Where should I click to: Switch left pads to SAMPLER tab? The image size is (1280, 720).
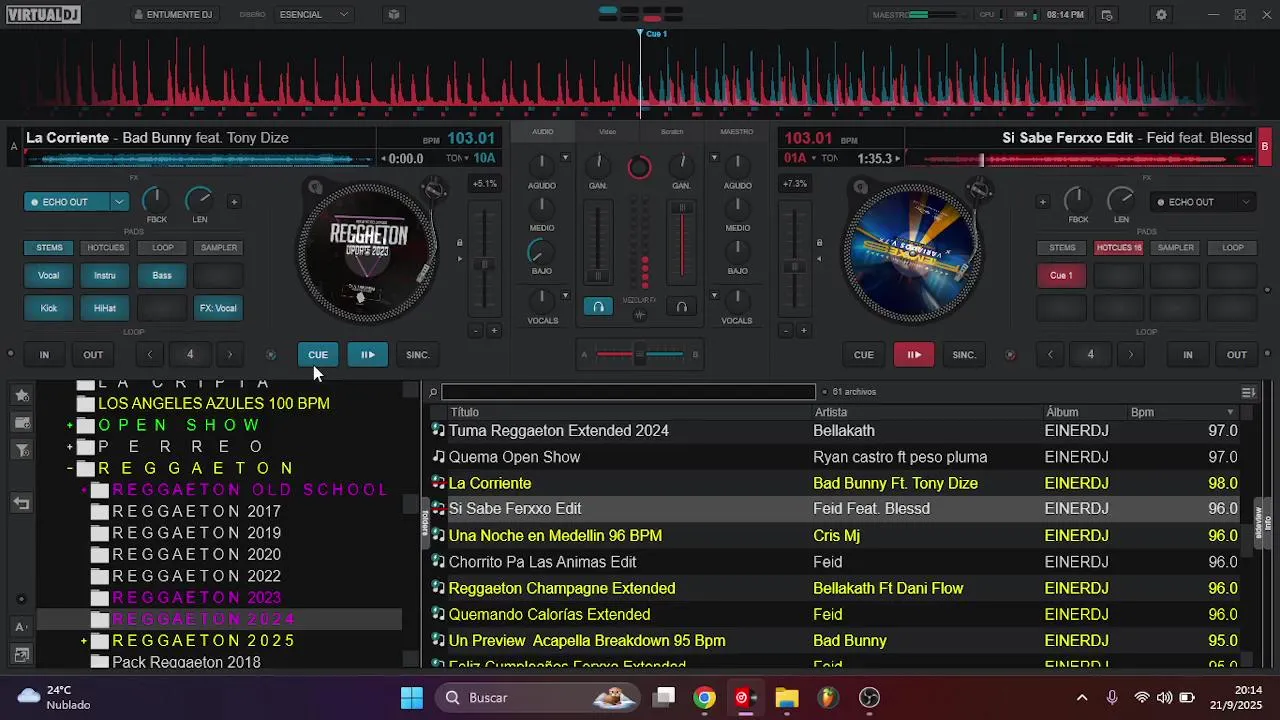pyautogui.click(x=218, y=248)
